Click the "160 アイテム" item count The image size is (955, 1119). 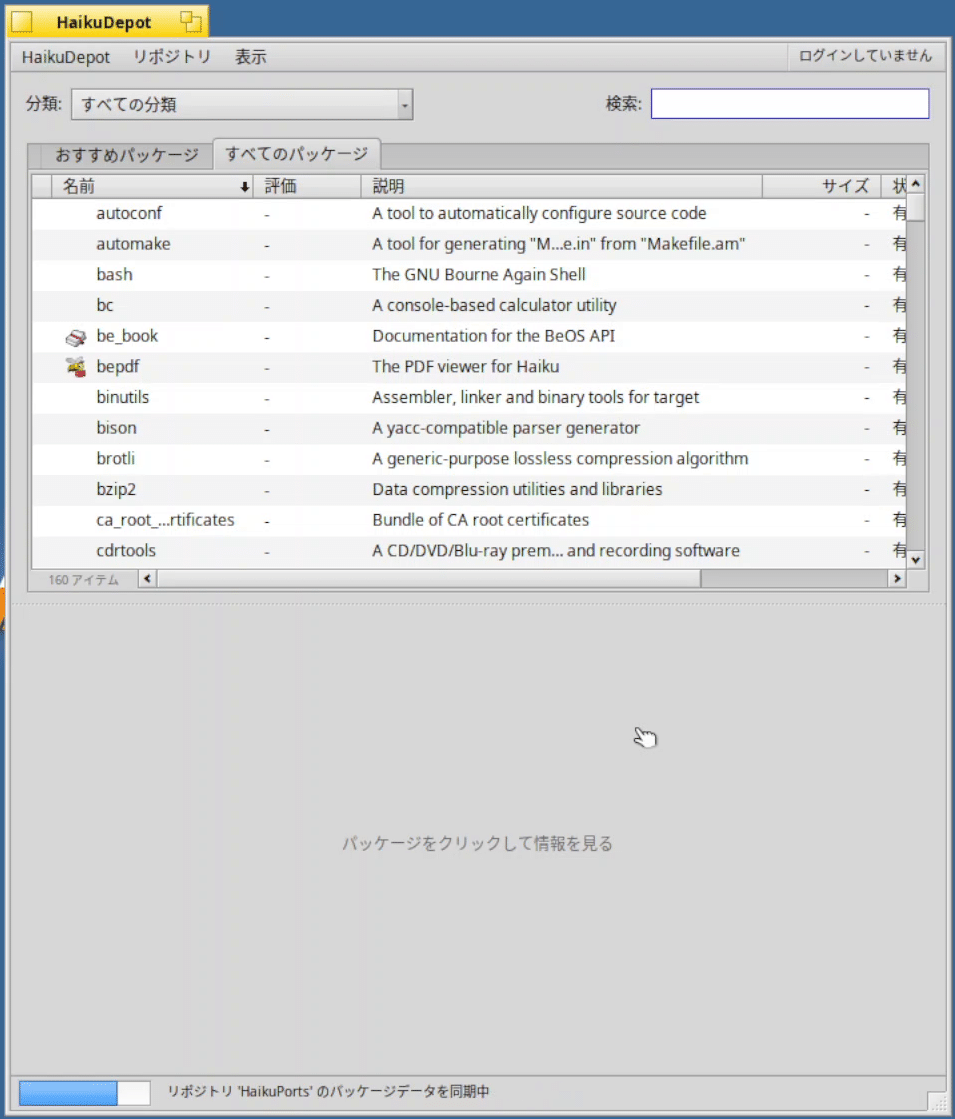point(84,580)
